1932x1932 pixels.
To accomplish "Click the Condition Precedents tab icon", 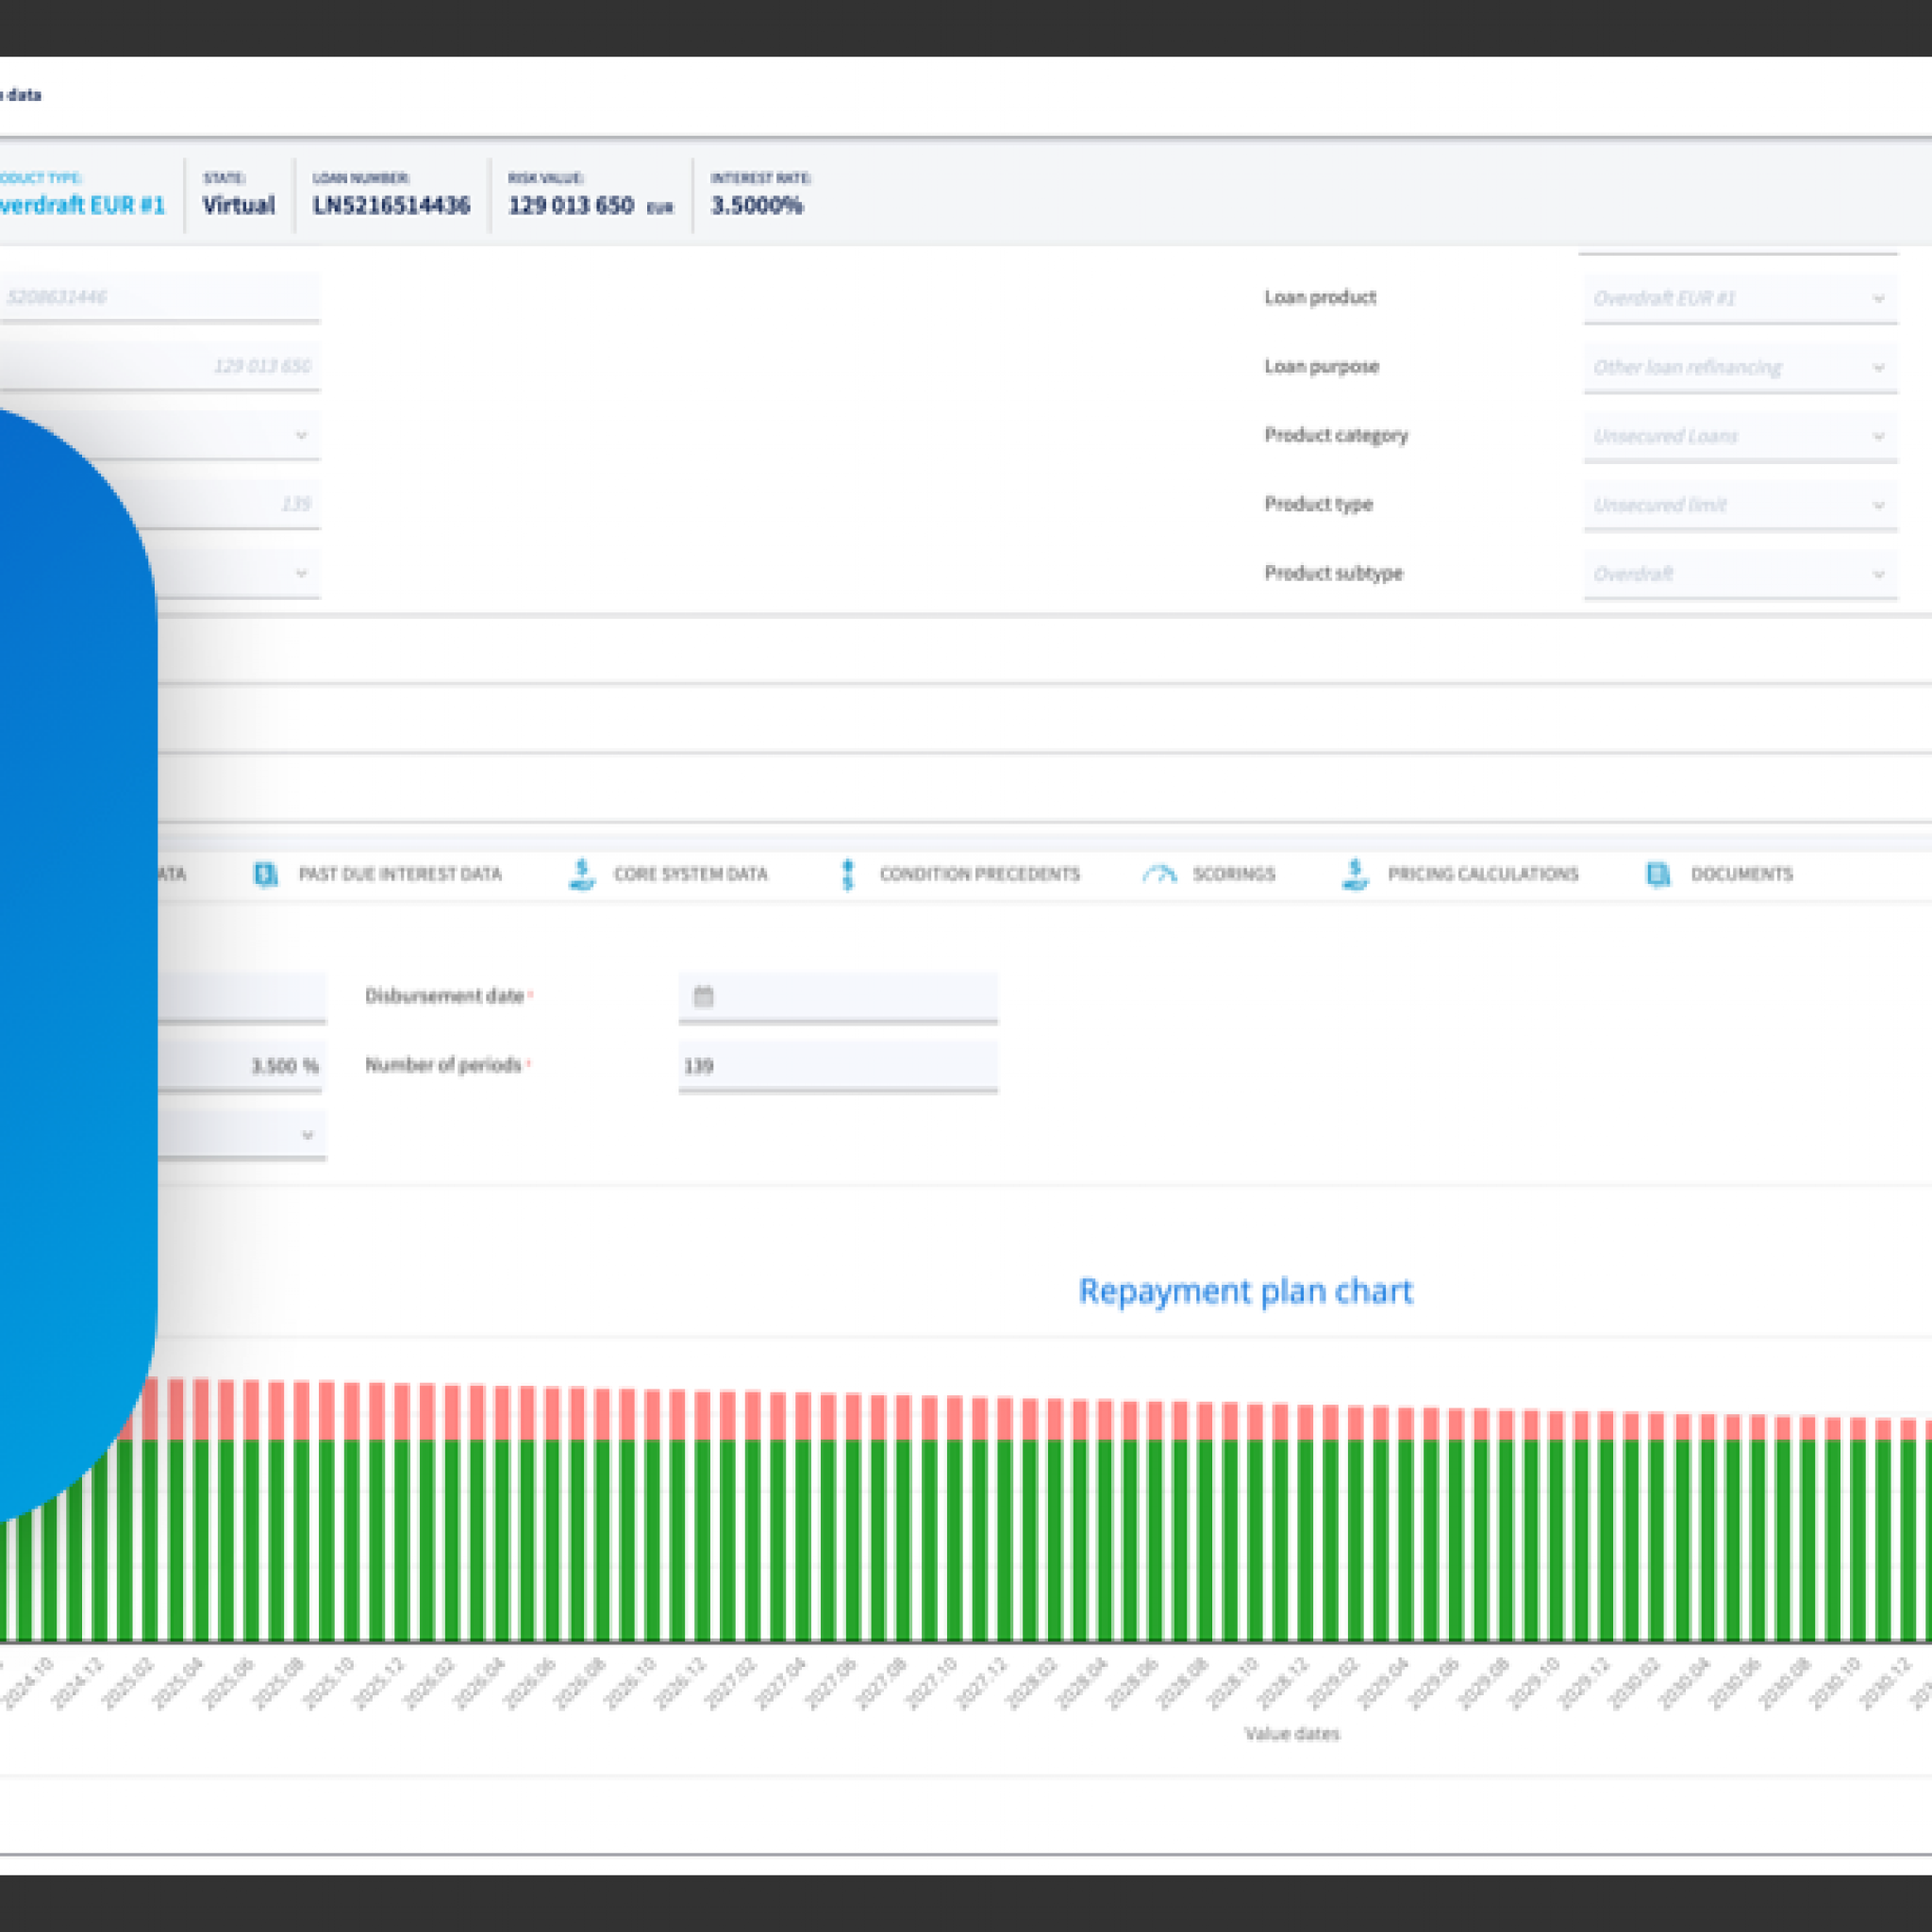I will coord(848,874).
